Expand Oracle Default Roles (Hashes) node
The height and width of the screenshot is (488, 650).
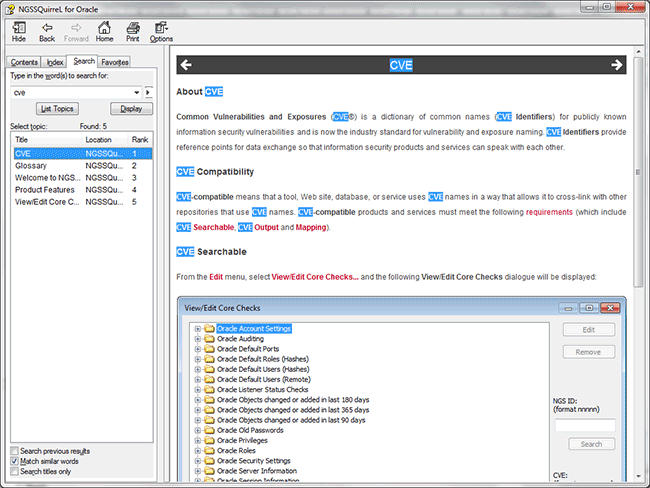coord(198,359)
